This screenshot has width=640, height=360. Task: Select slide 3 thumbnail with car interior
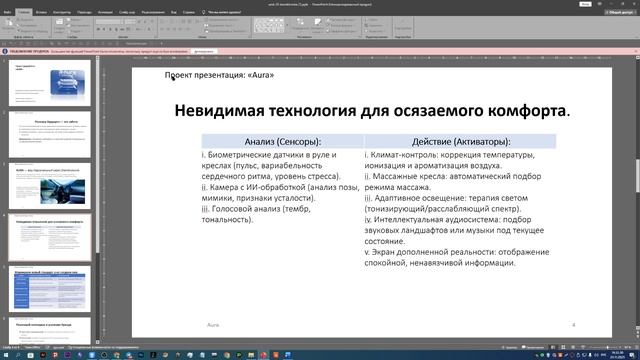click(50, 186)
